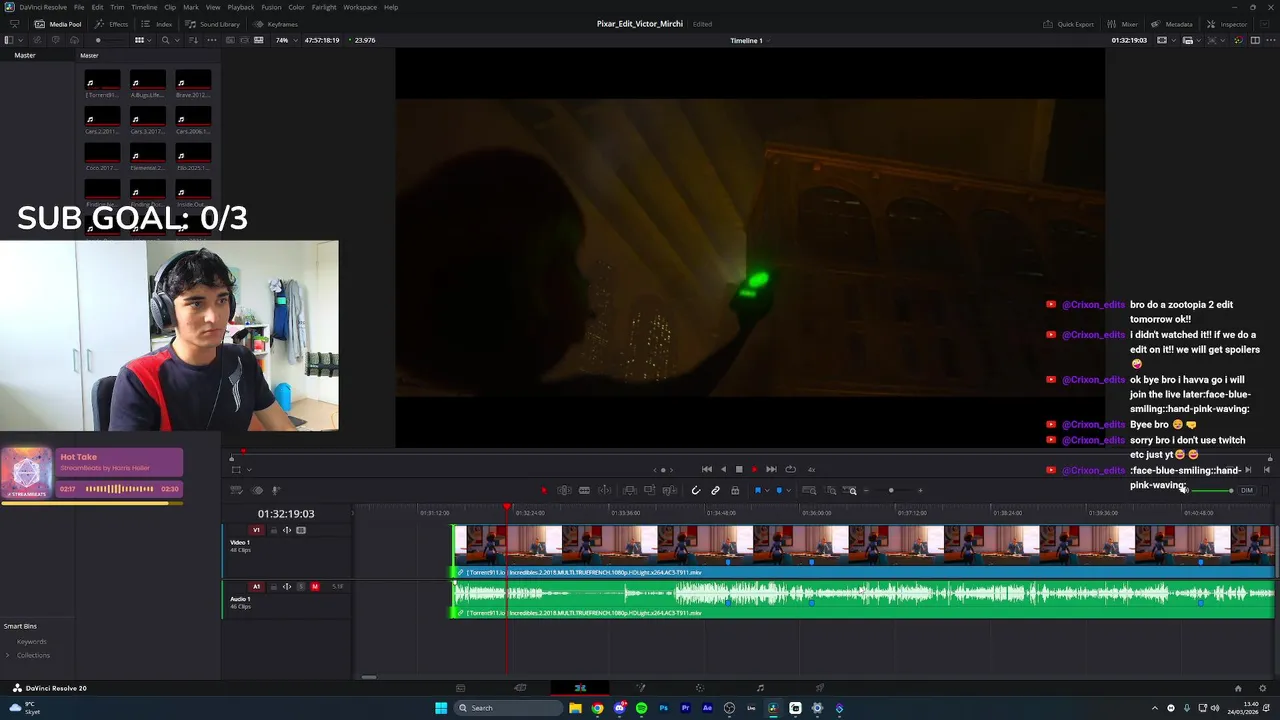Toggle Auto Track Selector on Video 1
1280x720 pixels.
tap(287, 530)
